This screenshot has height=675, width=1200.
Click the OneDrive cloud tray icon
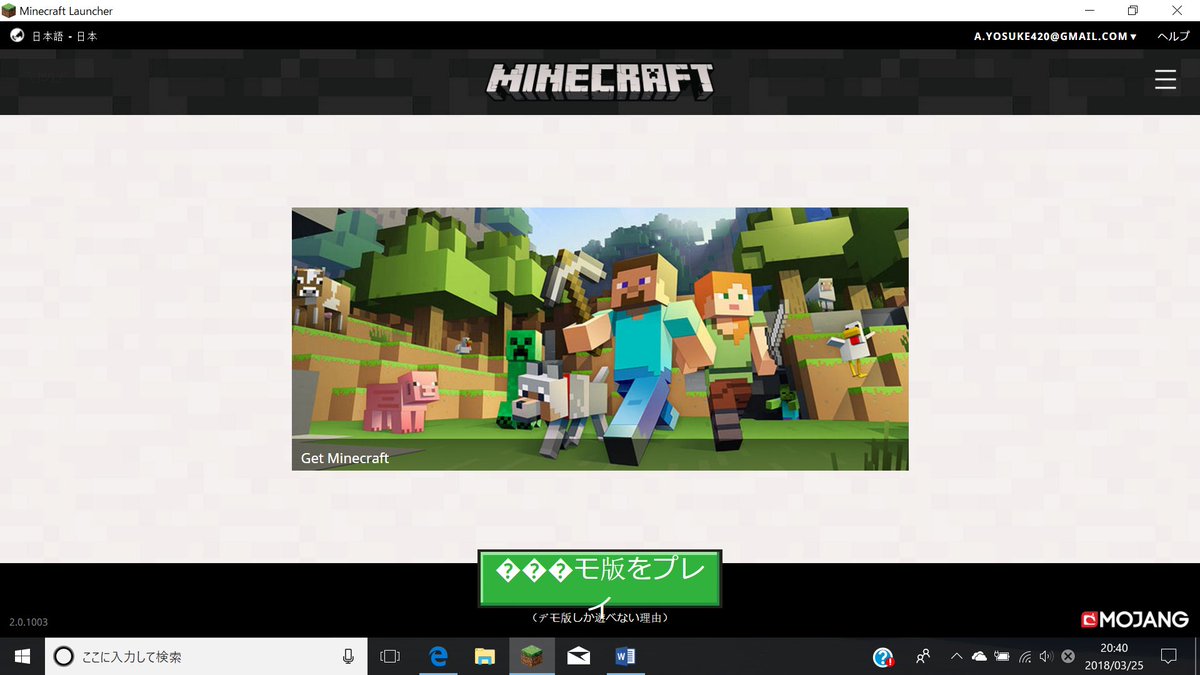coord(979,656)
